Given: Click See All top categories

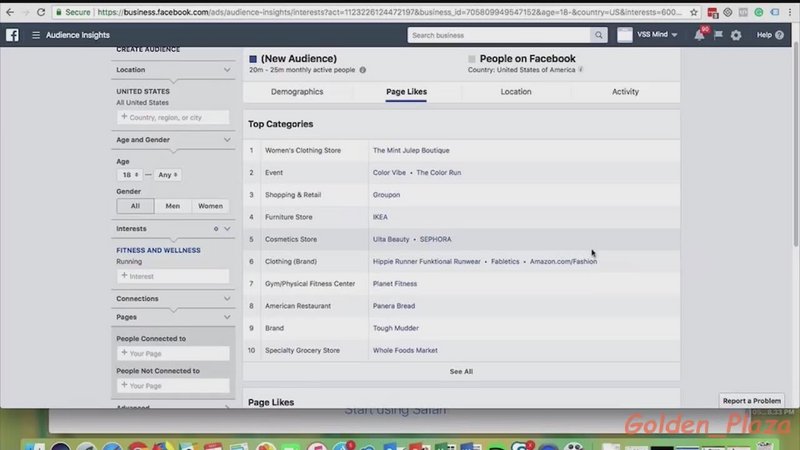Looking at the screenshot, I should click(461, 371).
